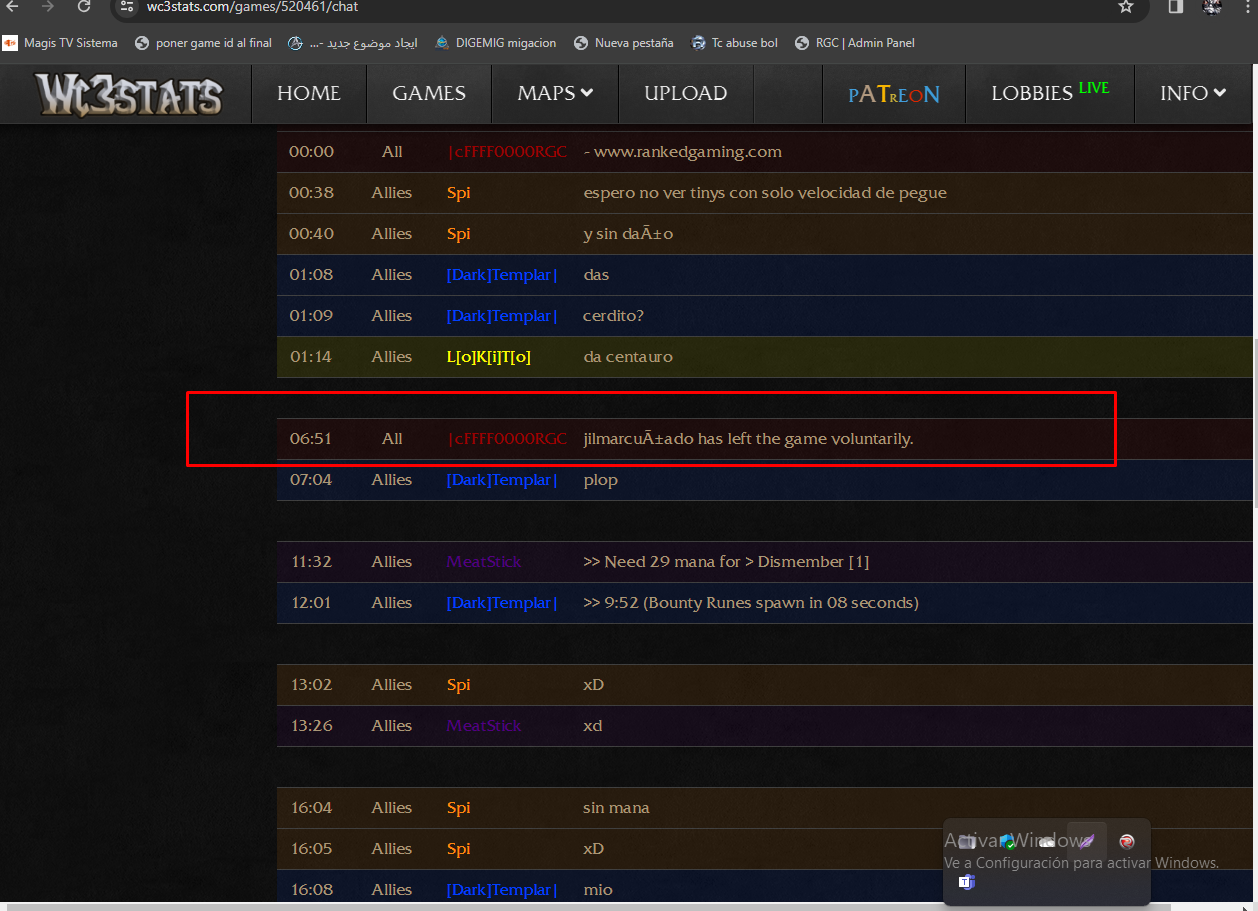Click MeatStick name at 13:26

pos(484,726)
